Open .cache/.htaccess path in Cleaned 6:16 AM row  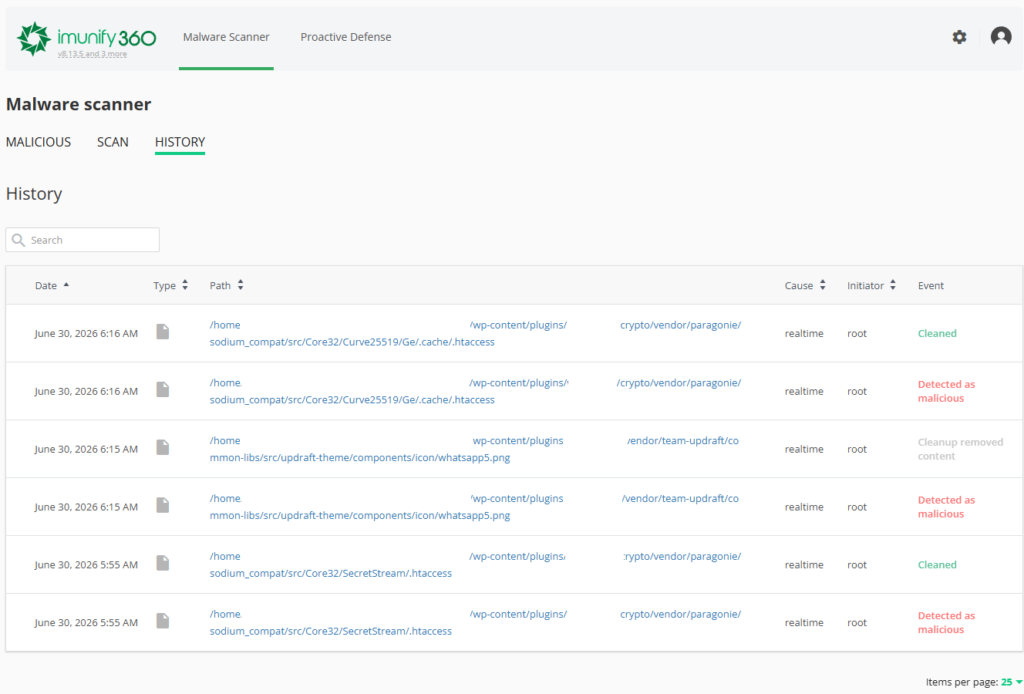pos(475,333)
